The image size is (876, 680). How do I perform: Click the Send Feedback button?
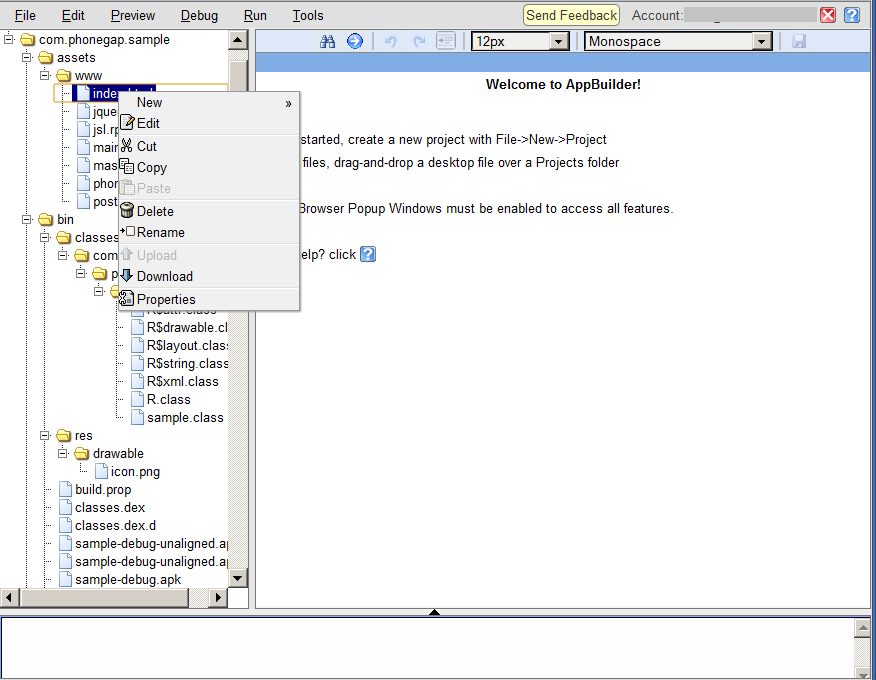[x=572, y=15]
